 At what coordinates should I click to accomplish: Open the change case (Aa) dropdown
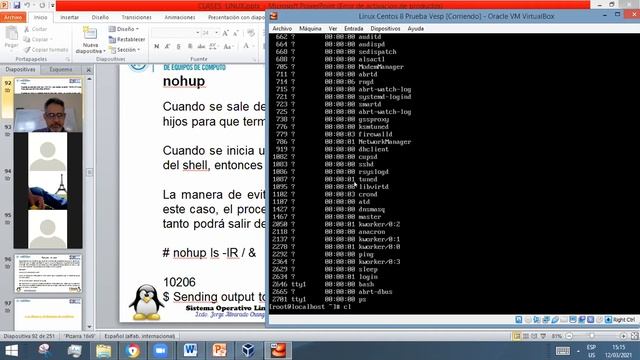(x=229, y=47)
